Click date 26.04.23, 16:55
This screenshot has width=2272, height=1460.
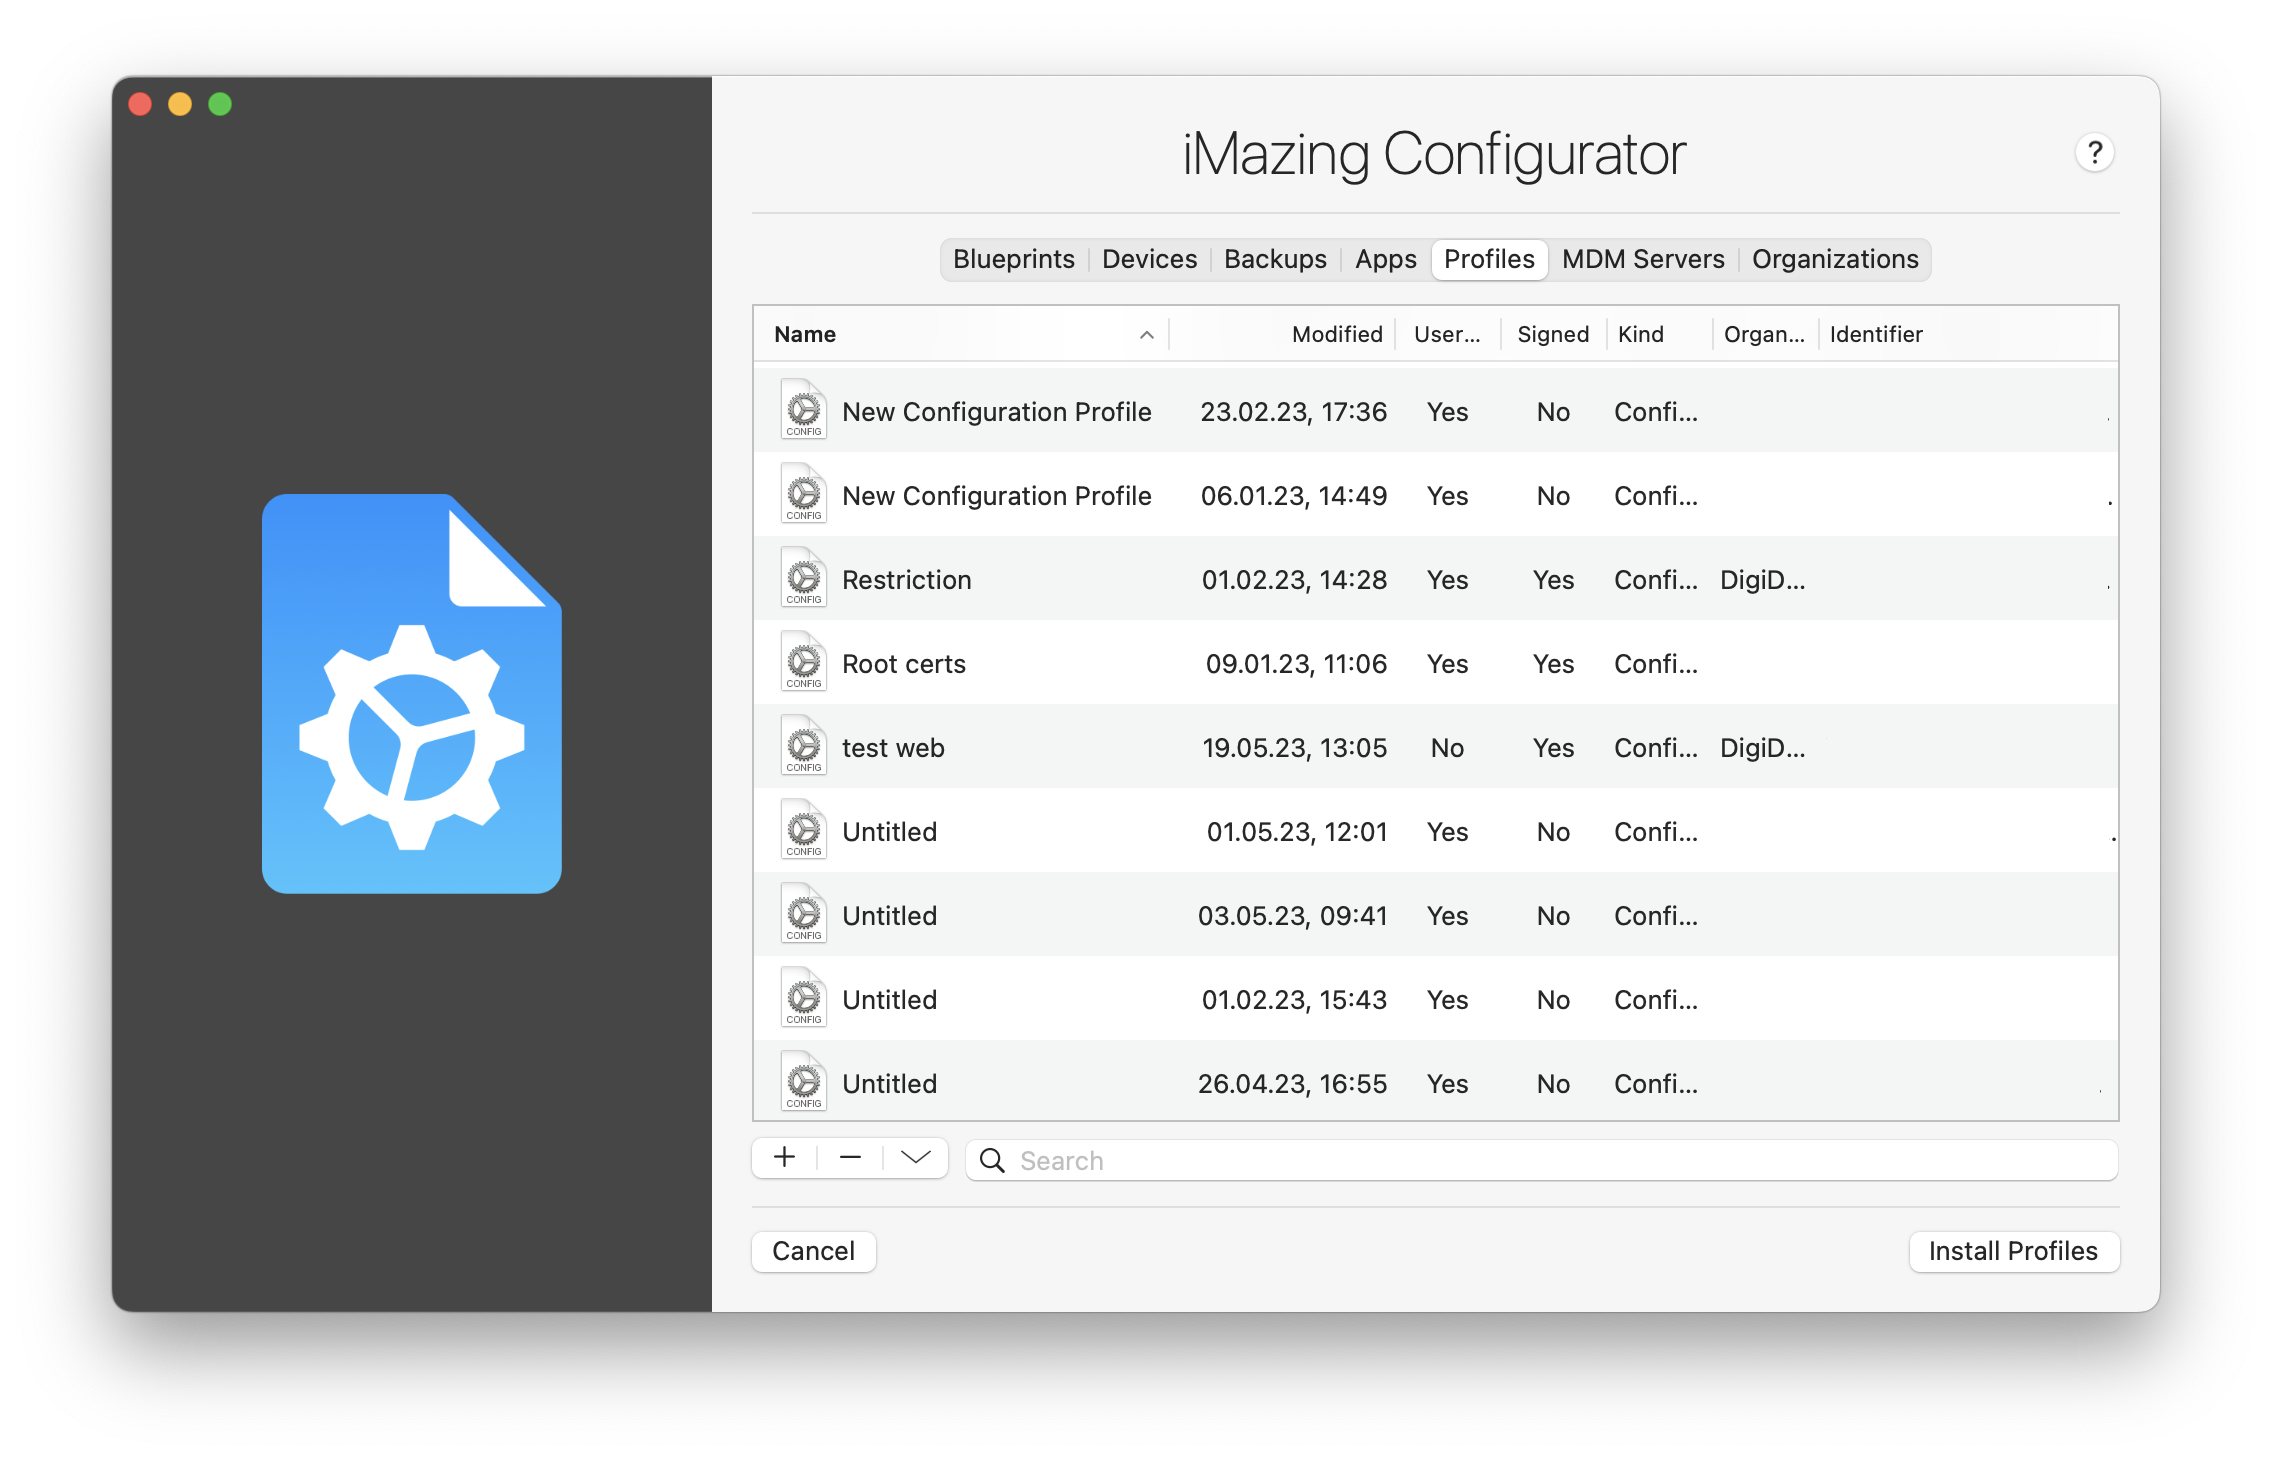click(1292, 1084)
